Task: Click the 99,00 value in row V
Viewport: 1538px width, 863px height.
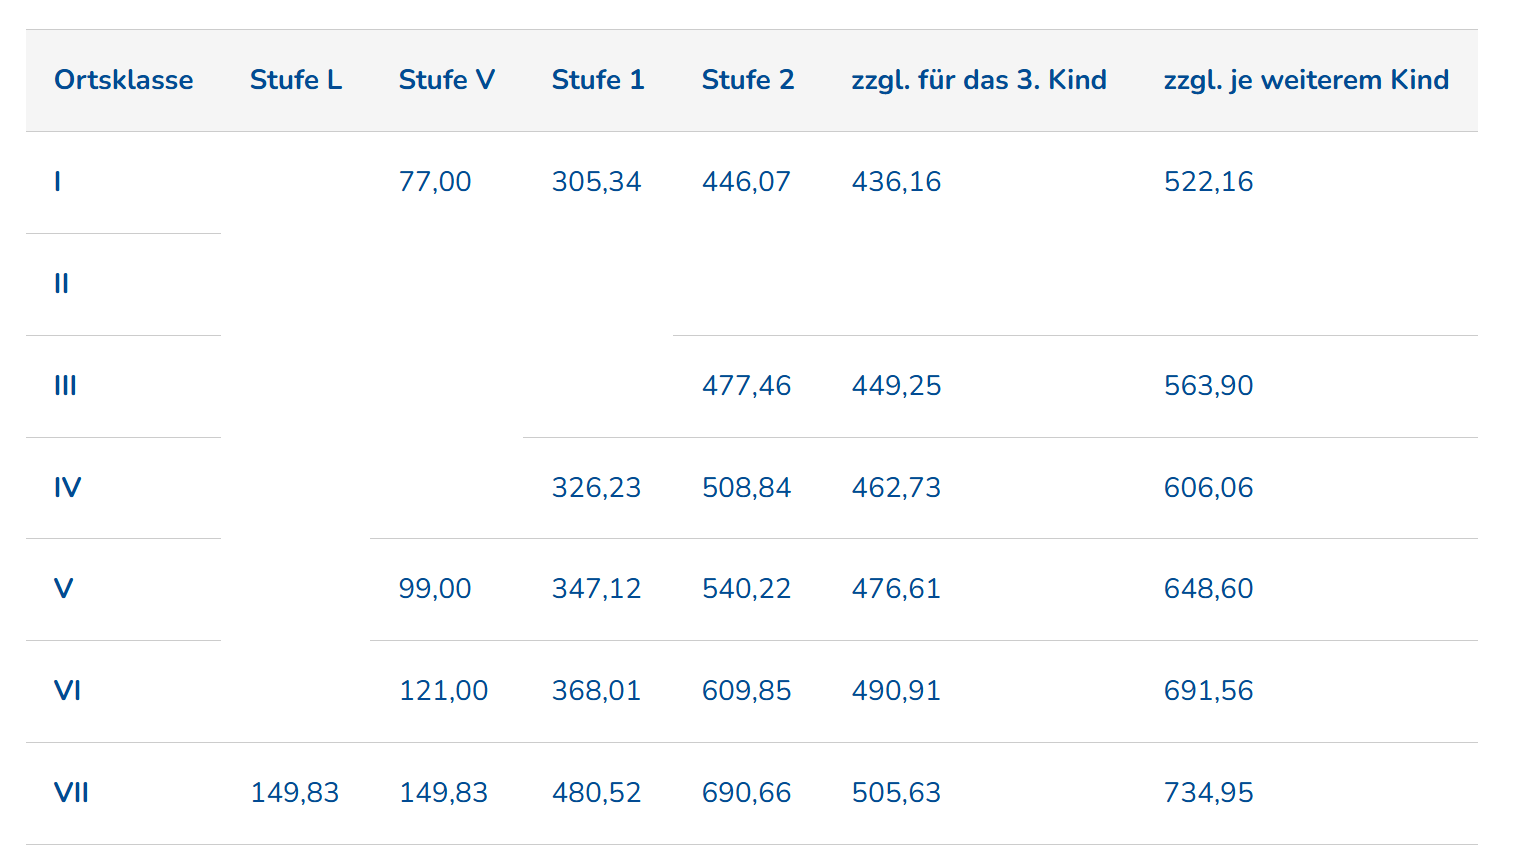Action: (435, 589)
